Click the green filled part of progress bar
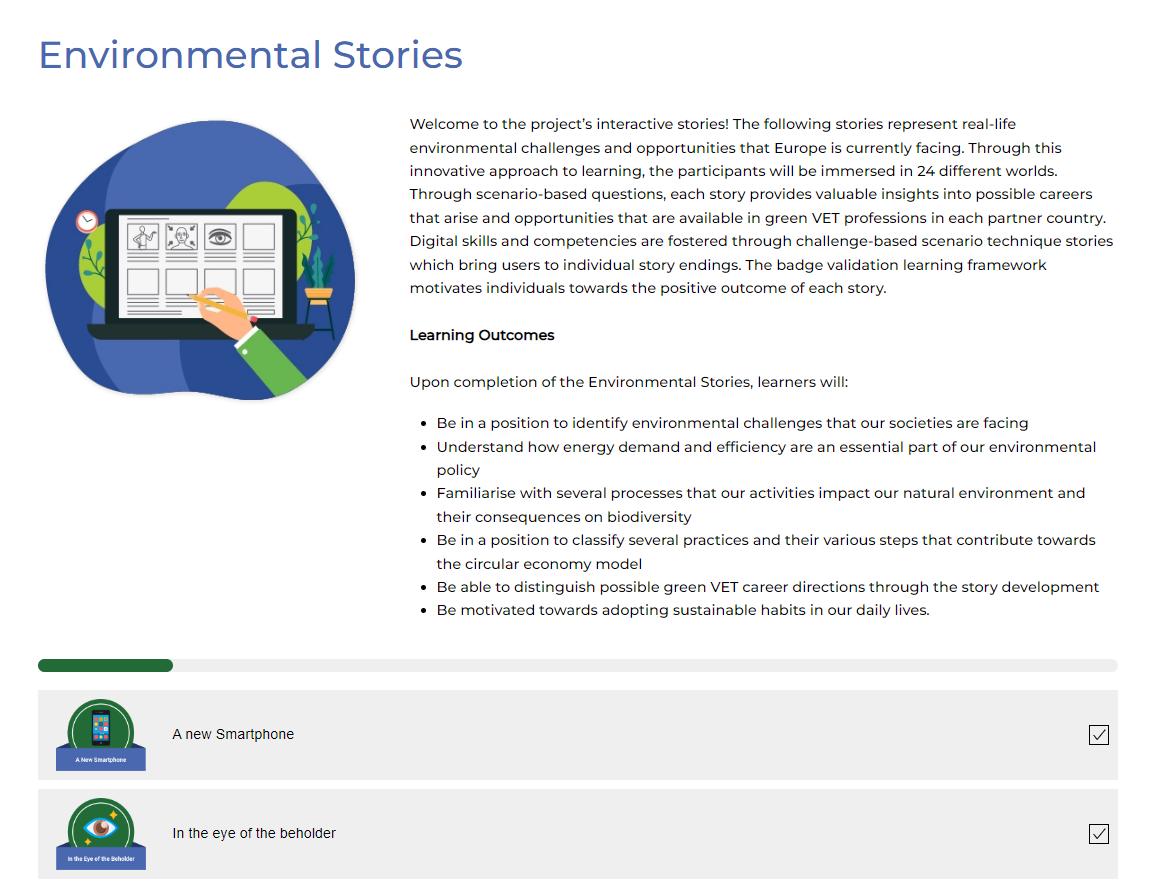 tap(105, 666)
